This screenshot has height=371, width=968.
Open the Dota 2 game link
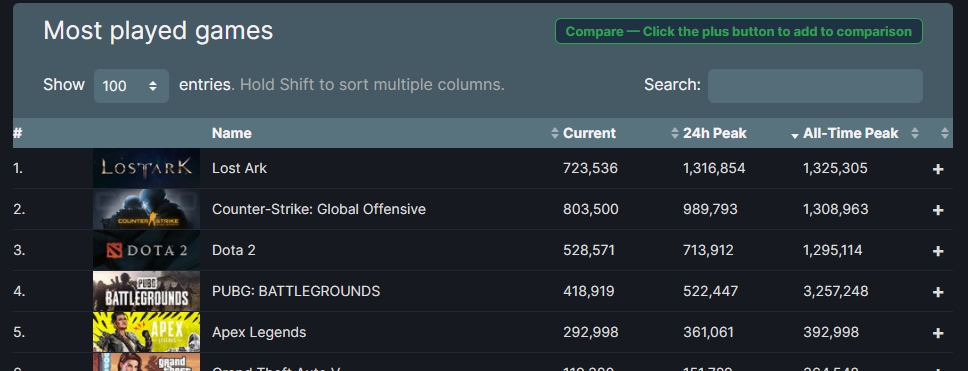tap(233, 250)
